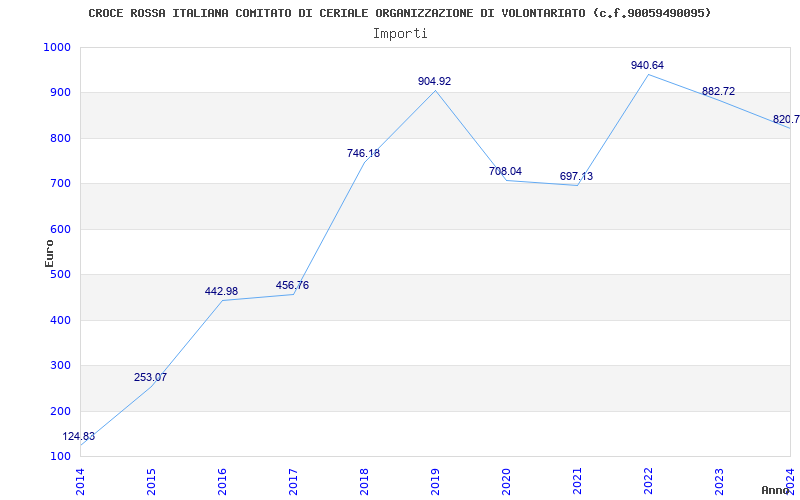Click the 500 y-axis tick label
This screenshot has width=800, height=500.
(60, 274)
